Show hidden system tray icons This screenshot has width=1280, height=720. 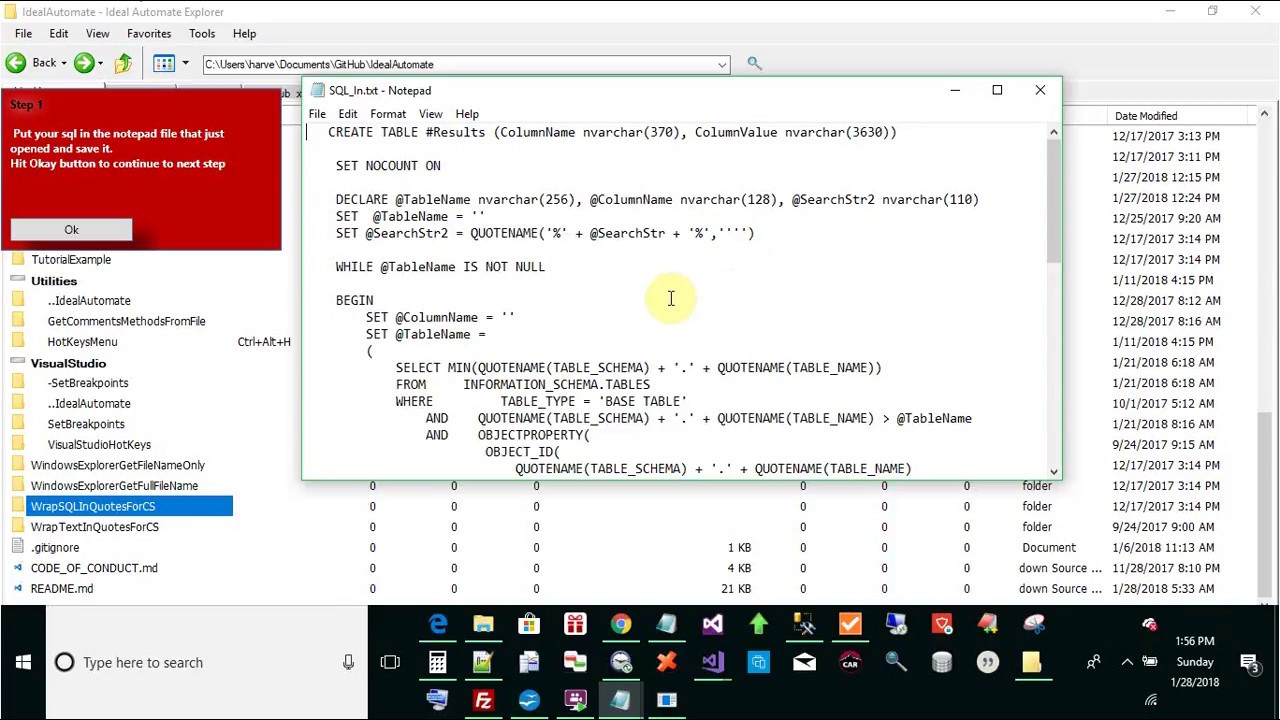1127,662
